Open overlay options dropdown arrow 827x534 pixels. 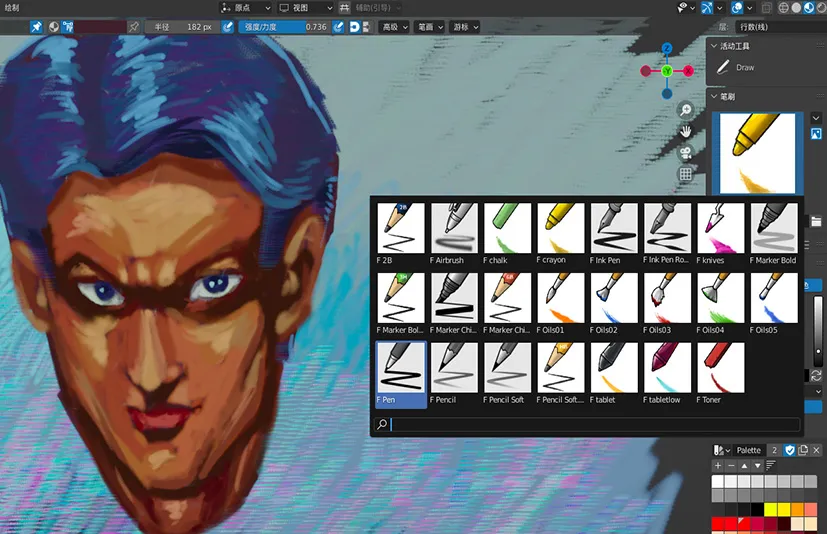coord(749,7)
